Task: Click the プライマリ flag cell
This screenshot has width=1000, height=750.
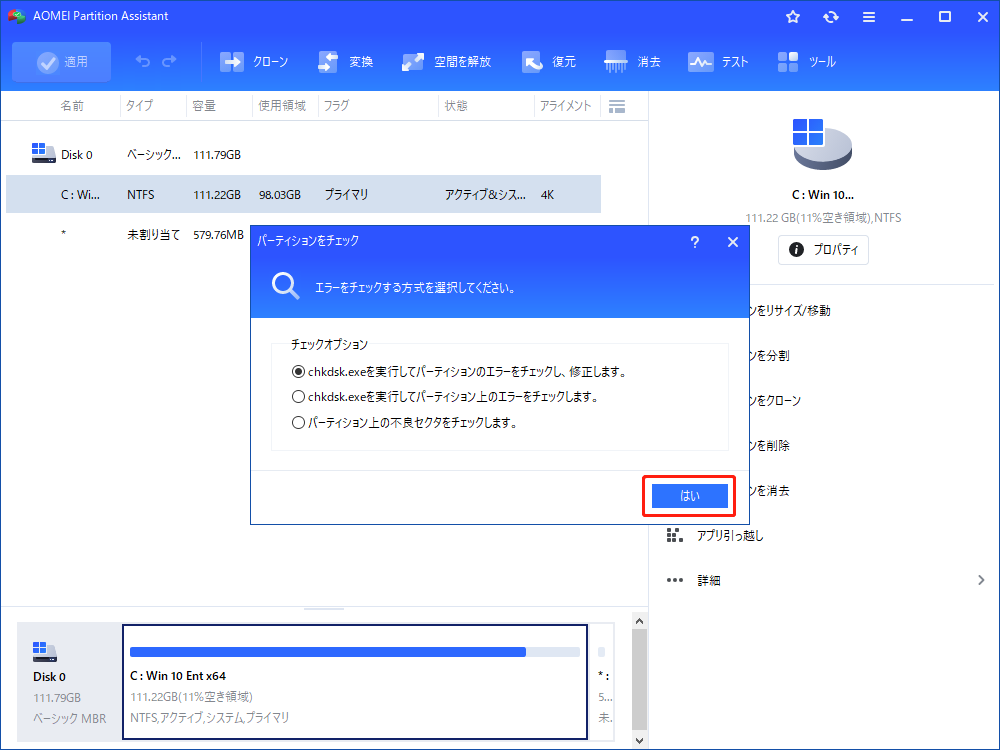Action: 346,195
